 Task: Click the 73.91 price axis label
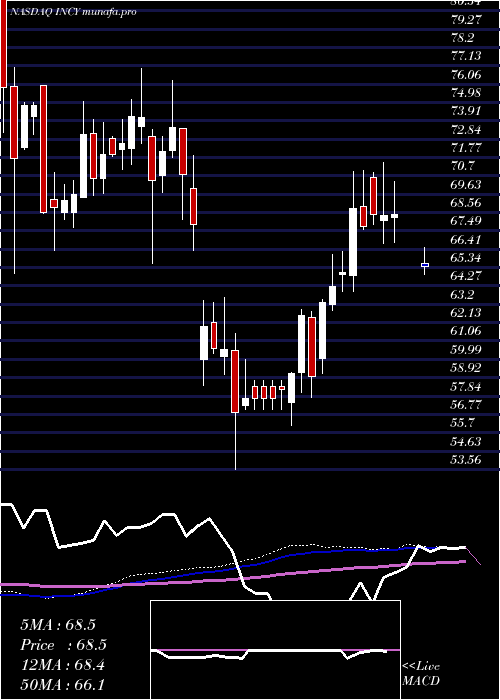tap(466, 111)
